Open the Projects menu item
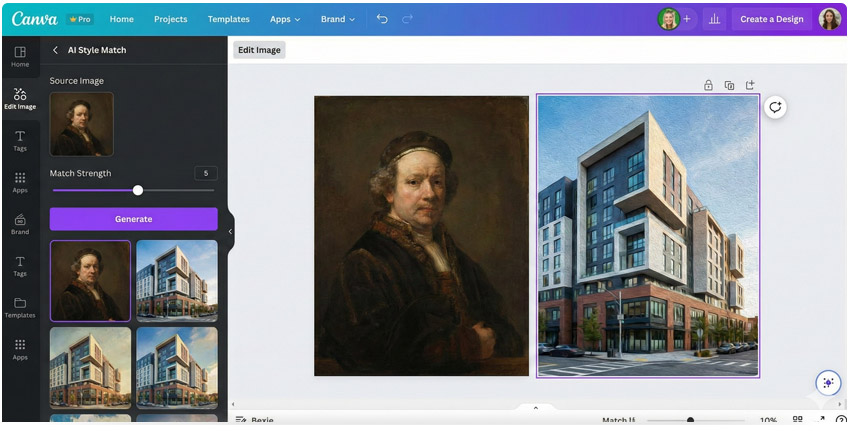 [x=170, y=19]
